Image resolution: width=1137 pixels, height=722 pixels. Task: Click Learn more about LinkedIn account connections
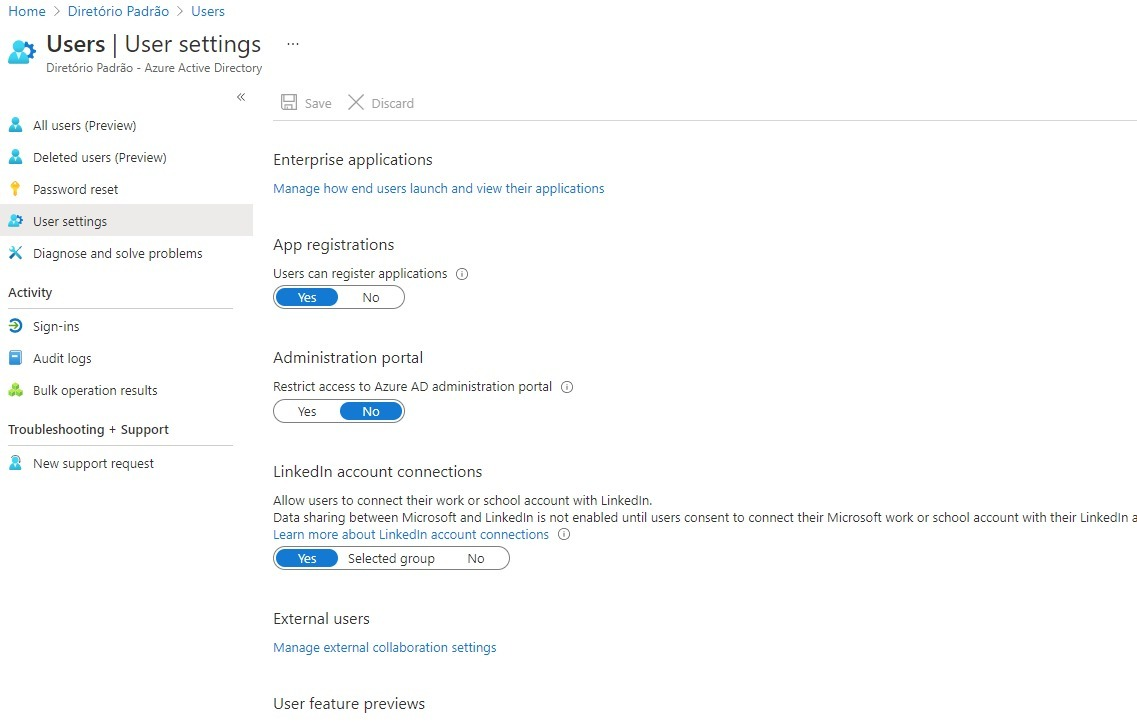411,534
